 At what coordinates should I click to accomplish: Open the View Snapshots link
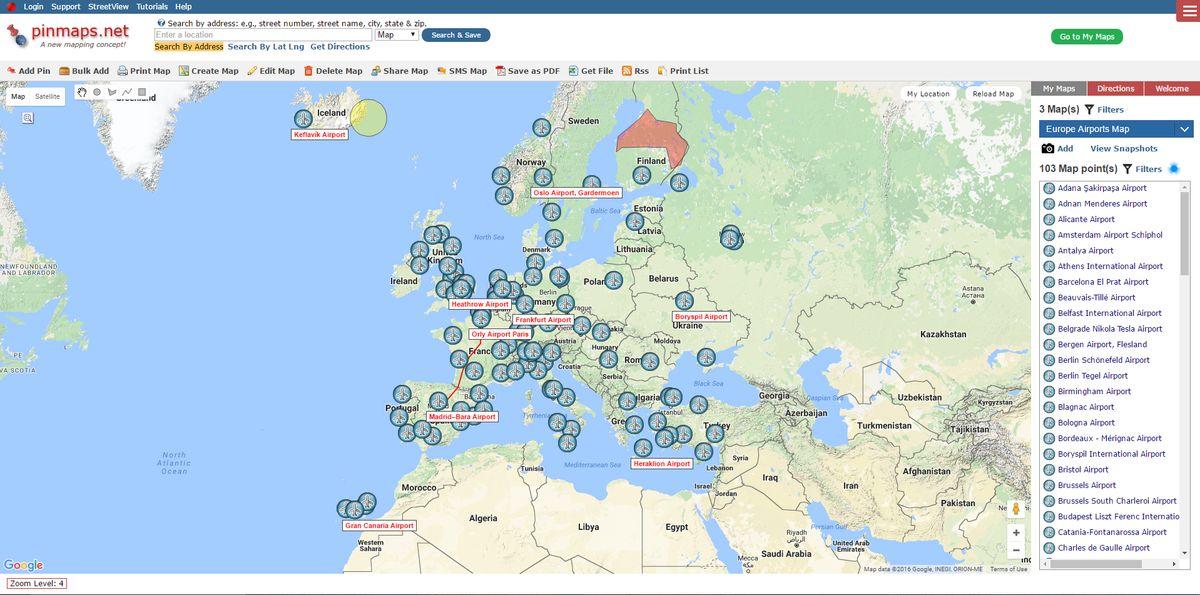(x=1124, y=148)
